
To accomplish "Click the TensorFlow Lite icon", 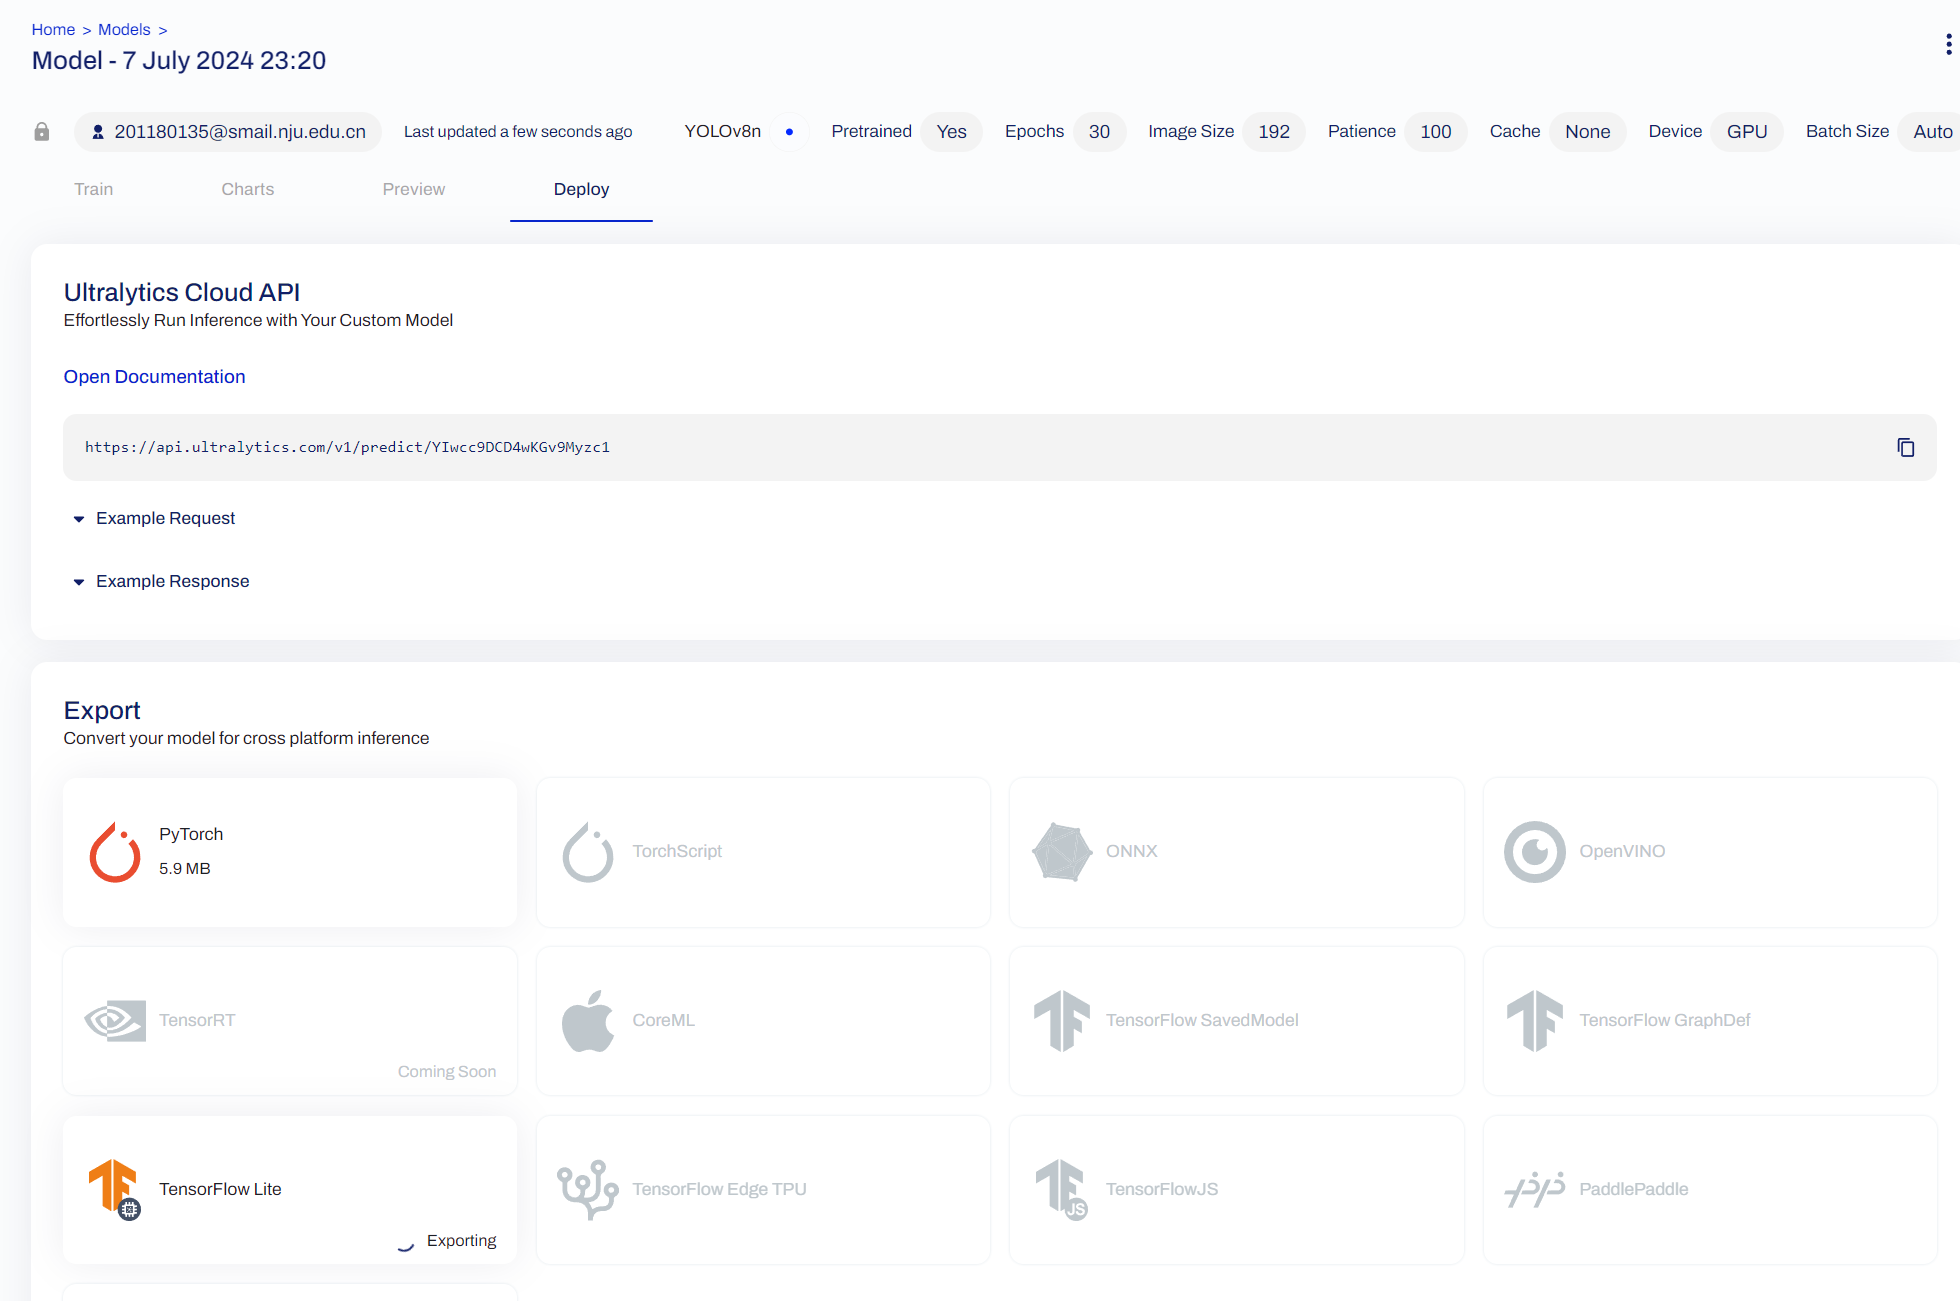I will pos(115,1189).
